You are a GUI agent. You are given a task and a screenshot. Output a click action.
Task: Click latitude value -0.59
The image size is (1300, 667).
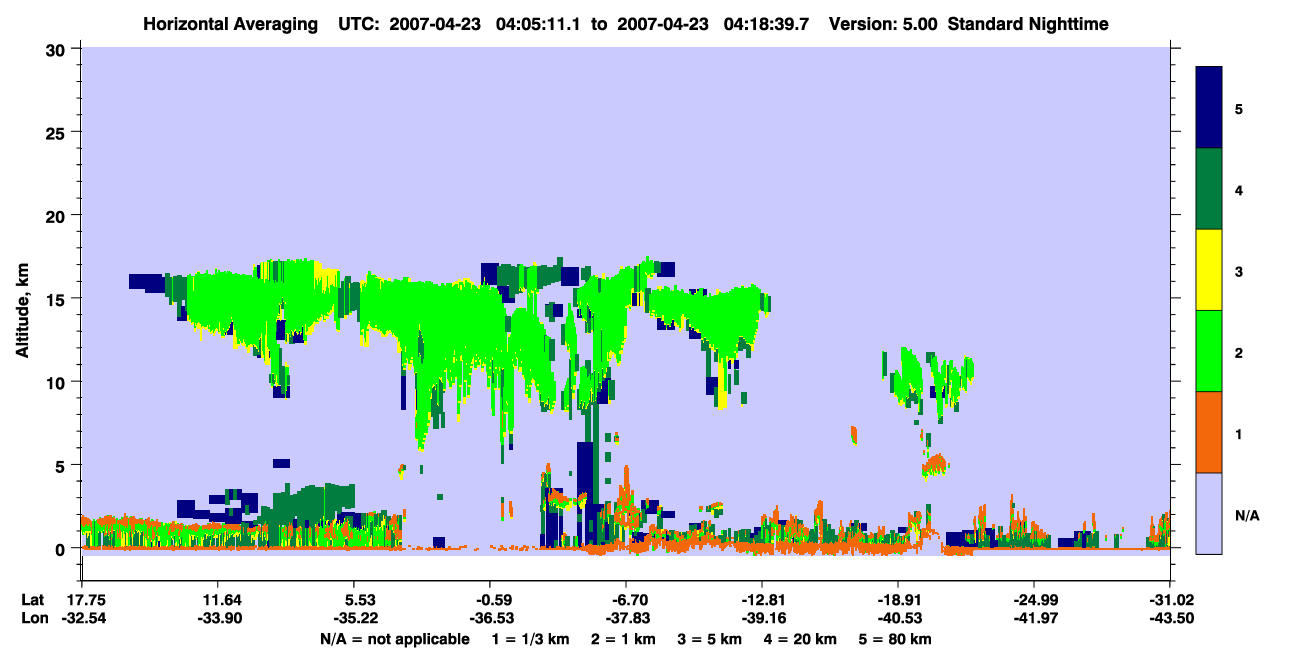click(x=490, y=600)
